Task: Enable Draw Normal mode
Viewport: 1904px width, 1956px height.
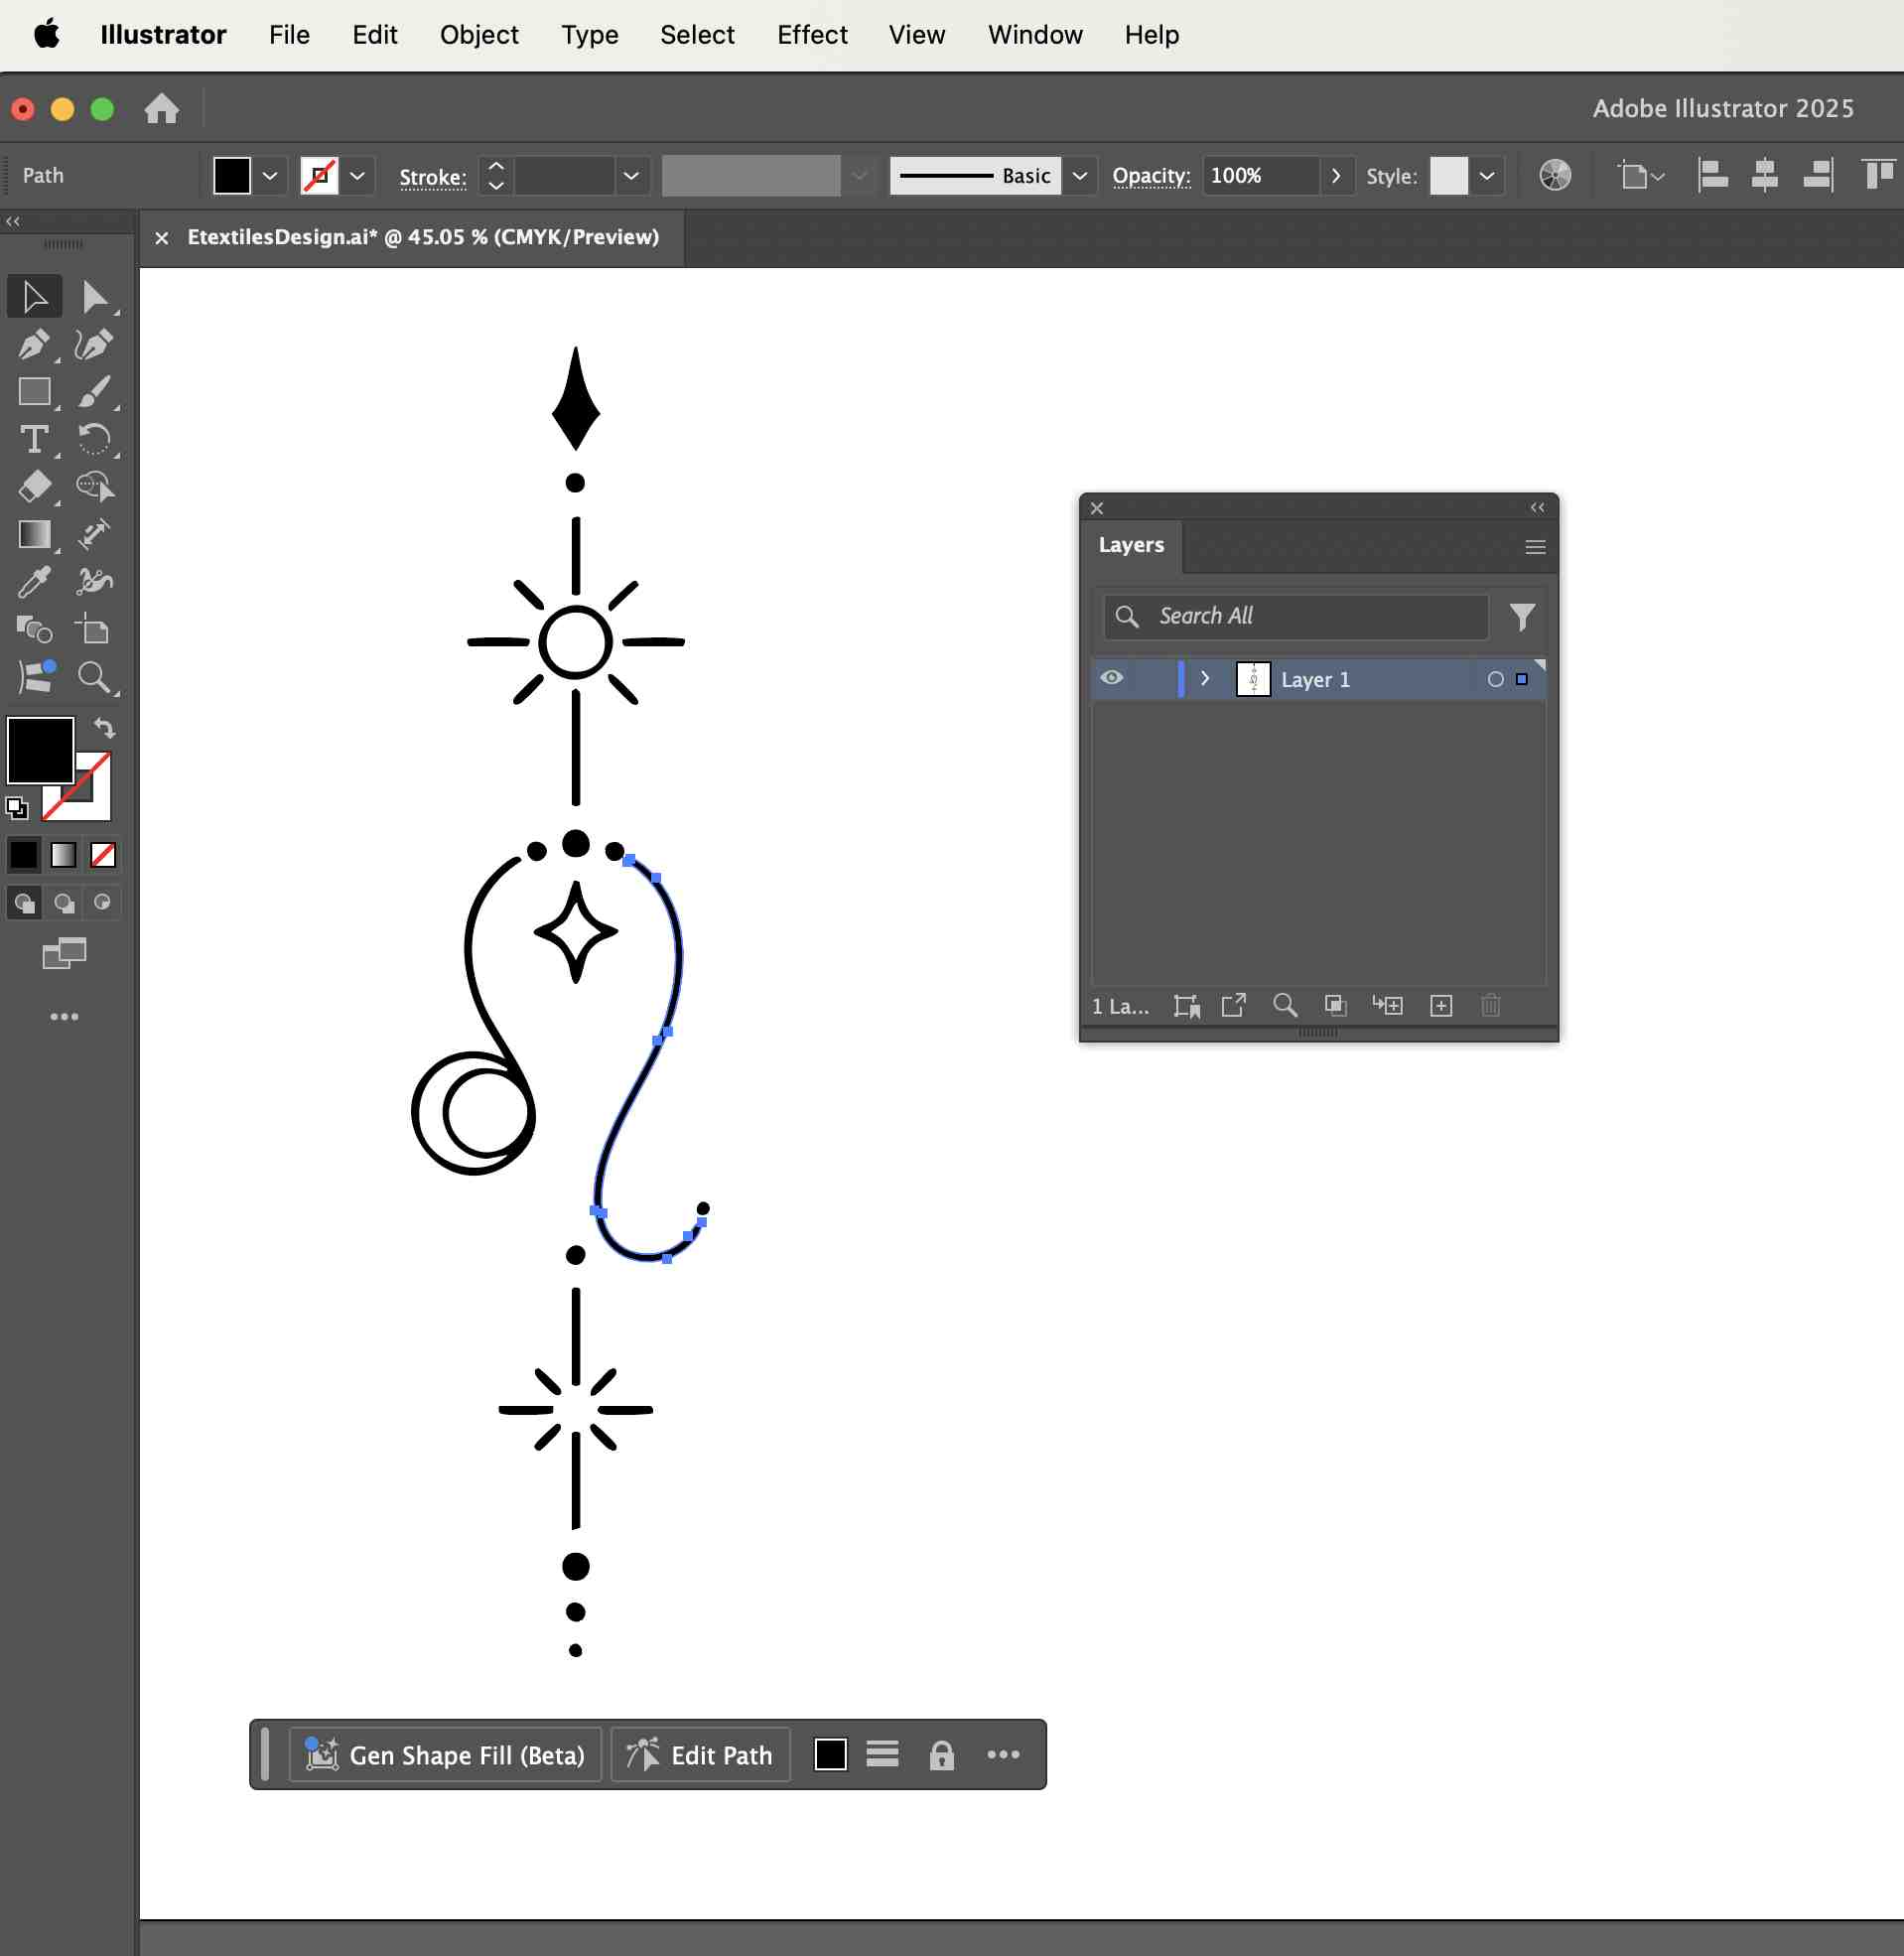Action: 24,903
